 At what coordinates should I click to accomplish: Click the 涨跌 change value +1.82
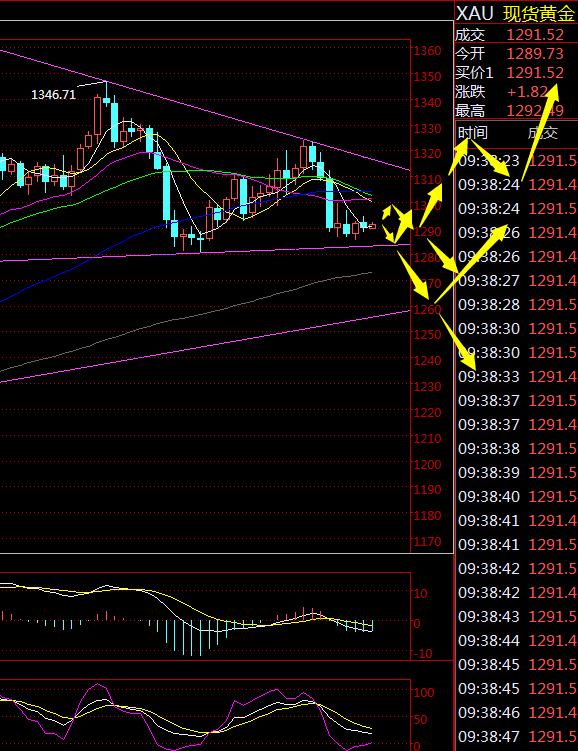(x=527, y=92)
